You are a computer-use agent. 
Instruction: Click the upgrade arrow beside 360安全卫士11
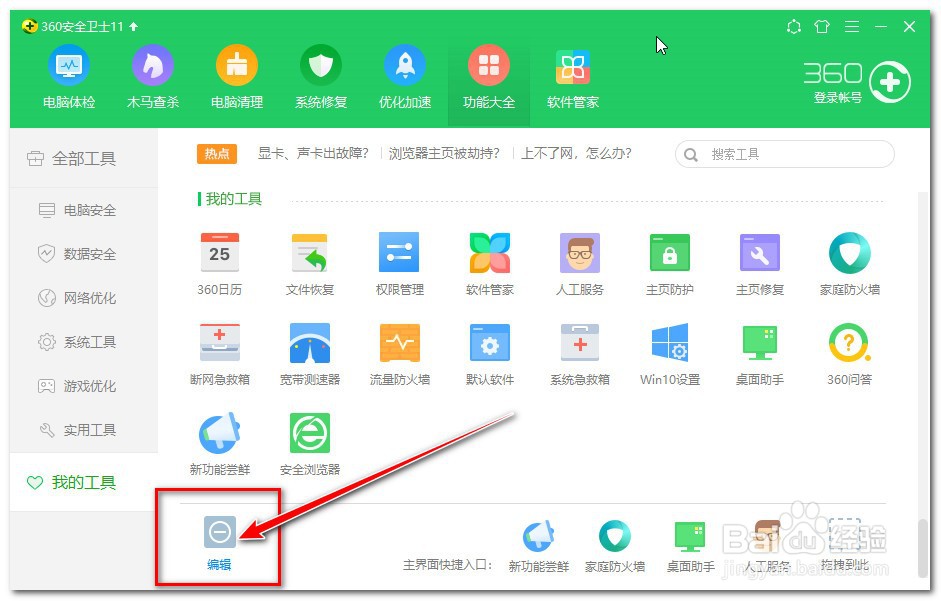point(134,26)
